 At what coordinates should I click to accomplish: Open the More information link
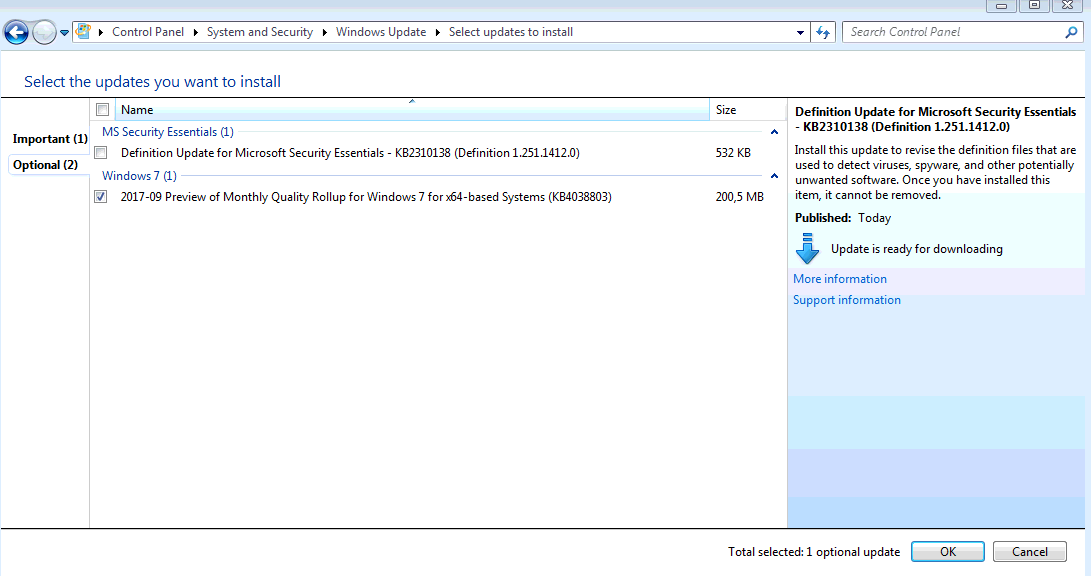[x=840, y=279]
